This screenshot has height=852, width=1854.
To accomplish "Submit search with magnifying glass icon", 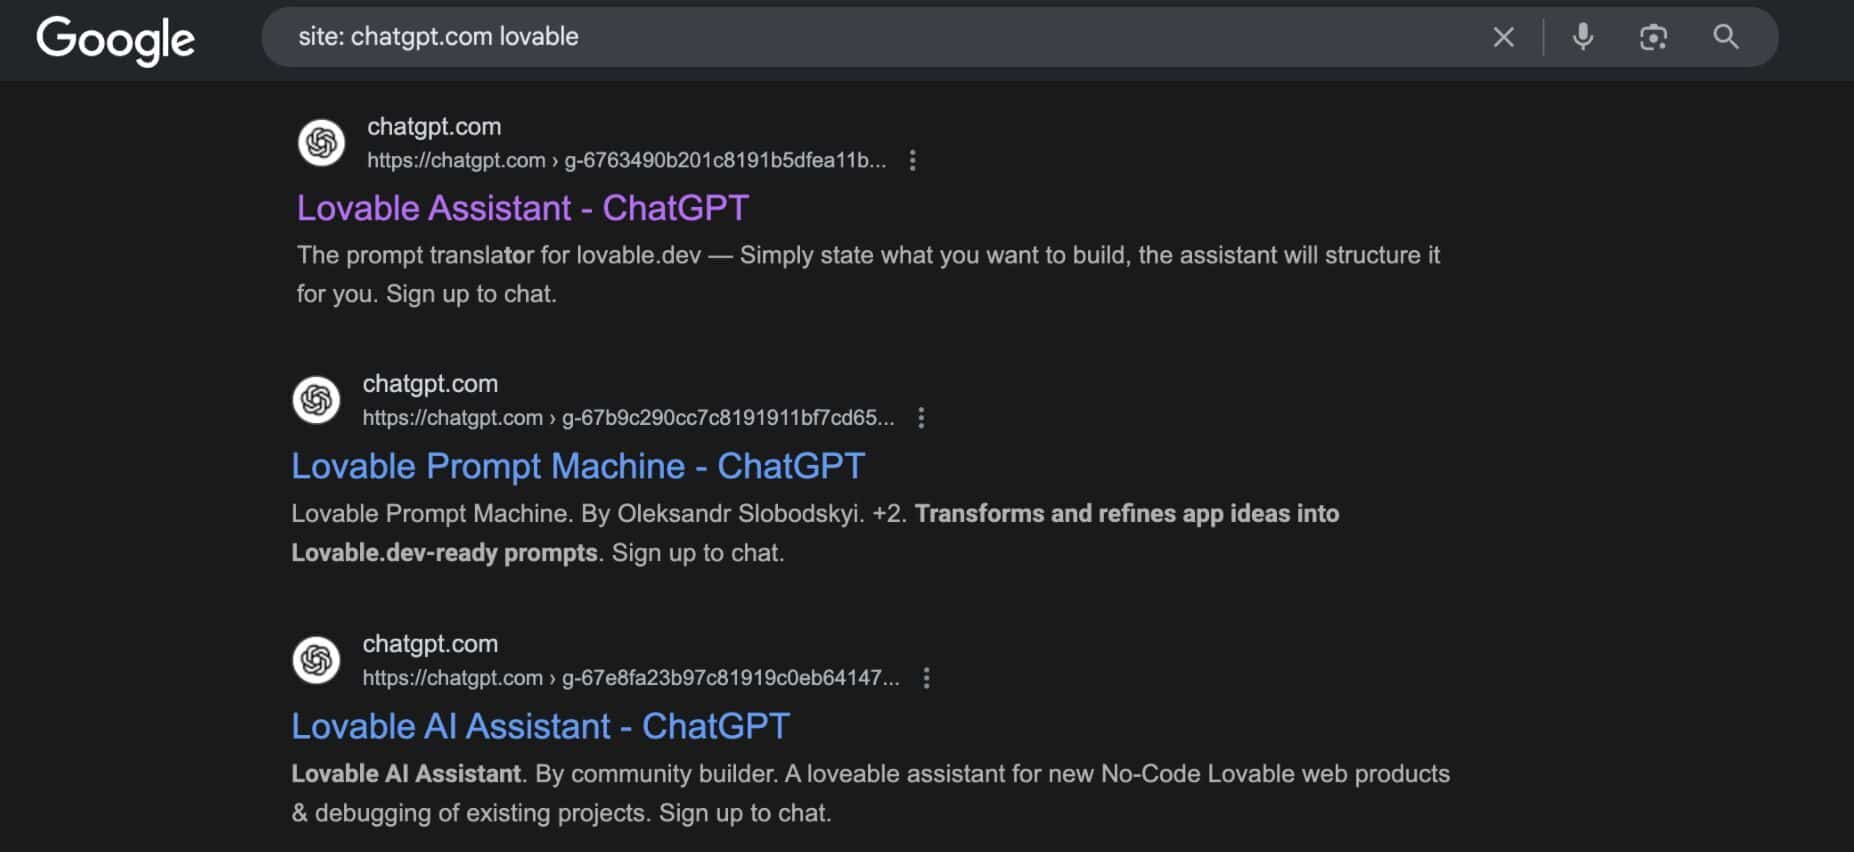I will [x=1725, y=38].
